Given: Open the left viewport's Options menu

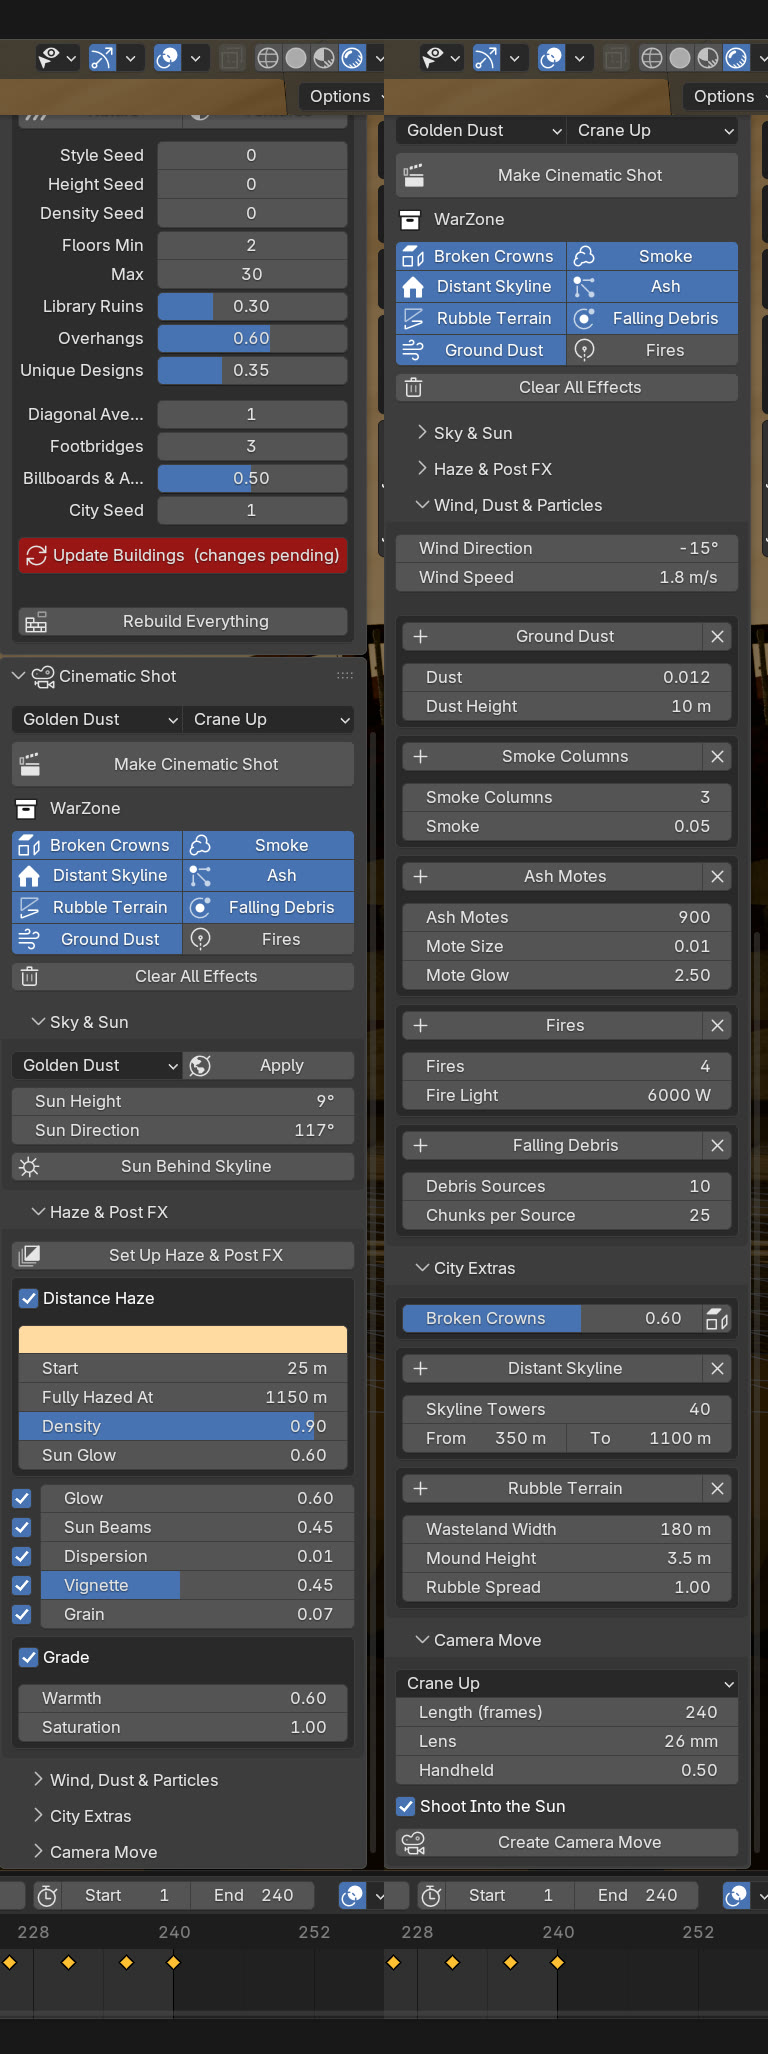Looking at the screenshot, I should (342, 97).
